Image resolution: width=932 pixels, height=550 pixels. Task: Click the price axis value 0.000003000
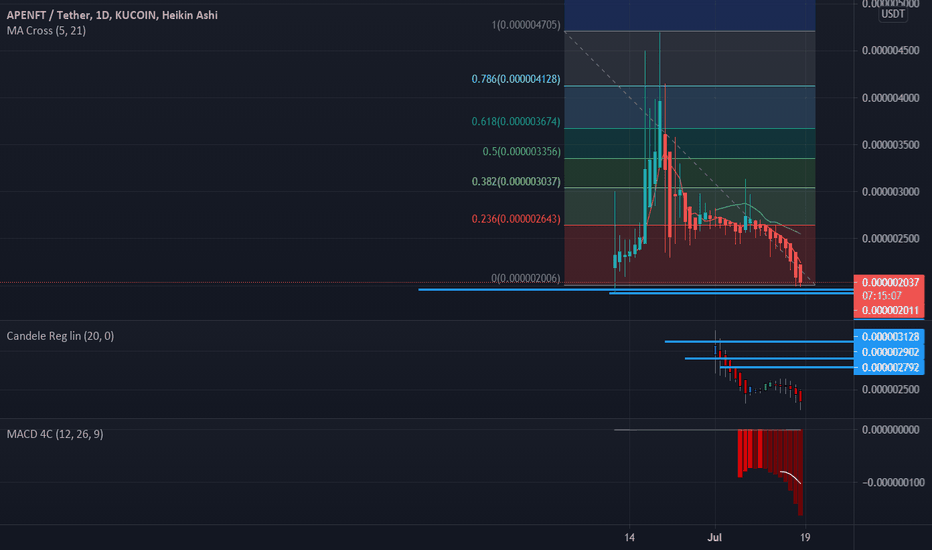tap(890, 191)
